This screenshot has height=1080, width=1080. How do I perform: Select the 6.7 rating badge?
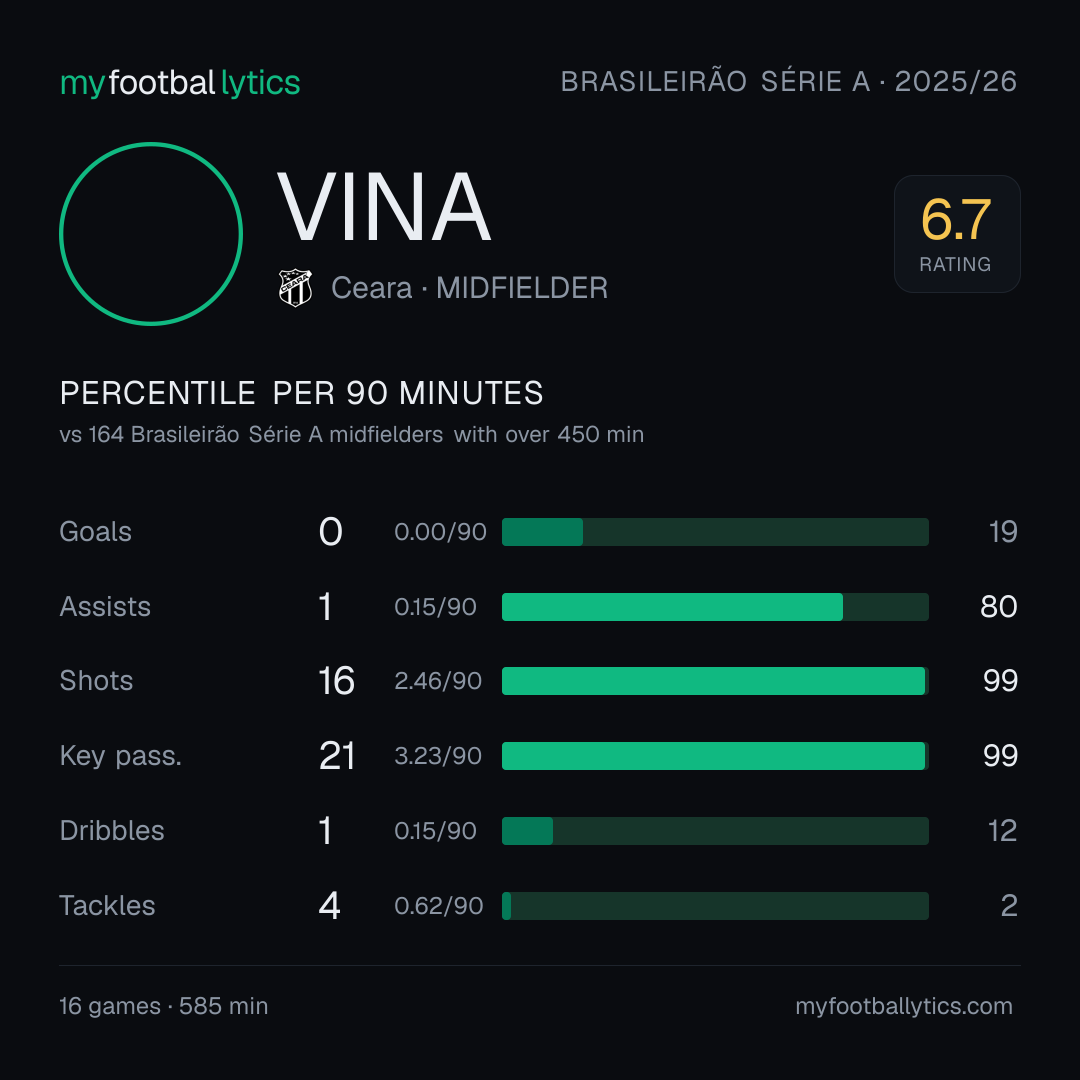tap(957, 233)
